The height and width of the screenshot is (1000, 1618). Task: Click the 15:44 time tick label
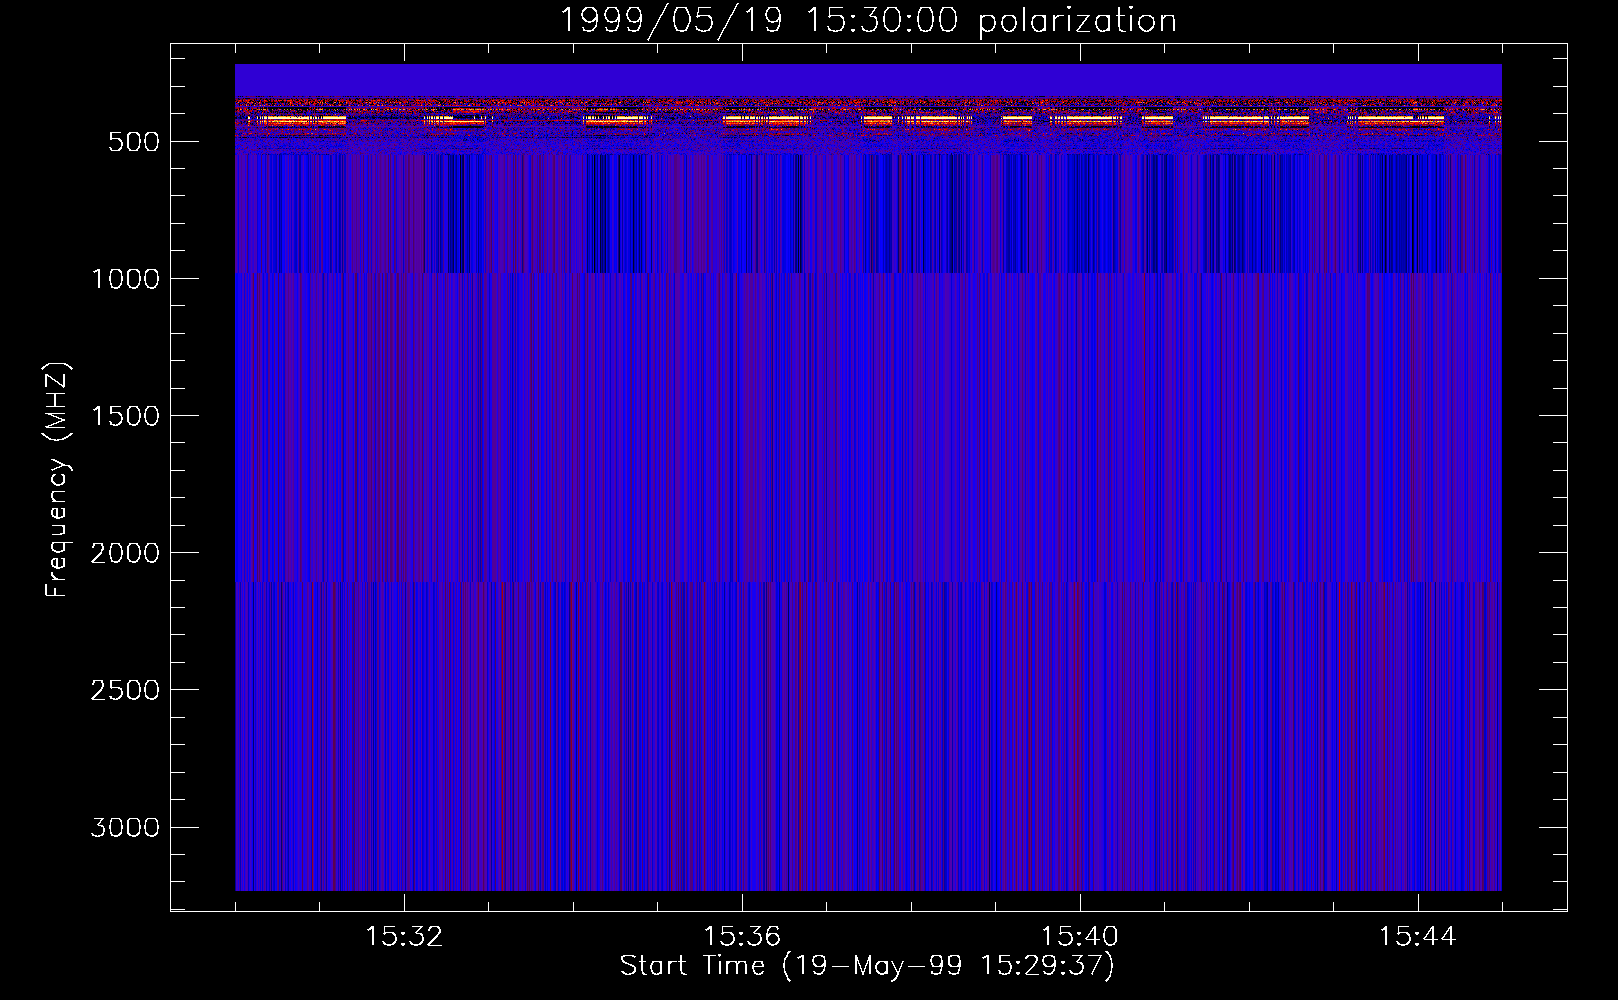tap(1417, 937)
